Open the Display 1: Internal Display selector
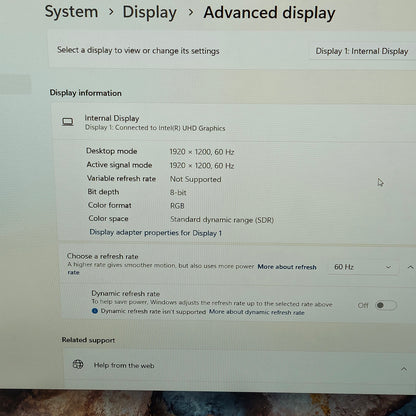416x416 pixels. click(x=362, y=51)
